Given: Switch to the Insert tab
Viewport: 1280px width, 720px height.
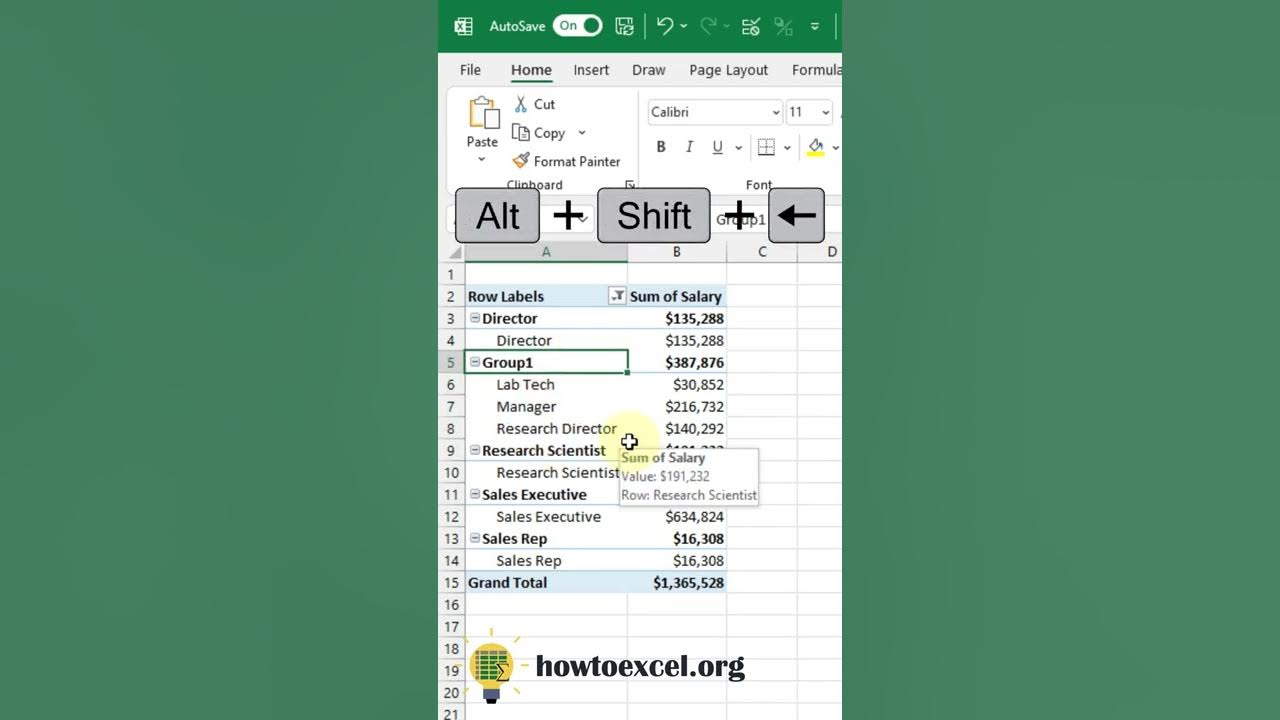Looking at the screenshot, I should pyautogui.click(x=591, y=70).
